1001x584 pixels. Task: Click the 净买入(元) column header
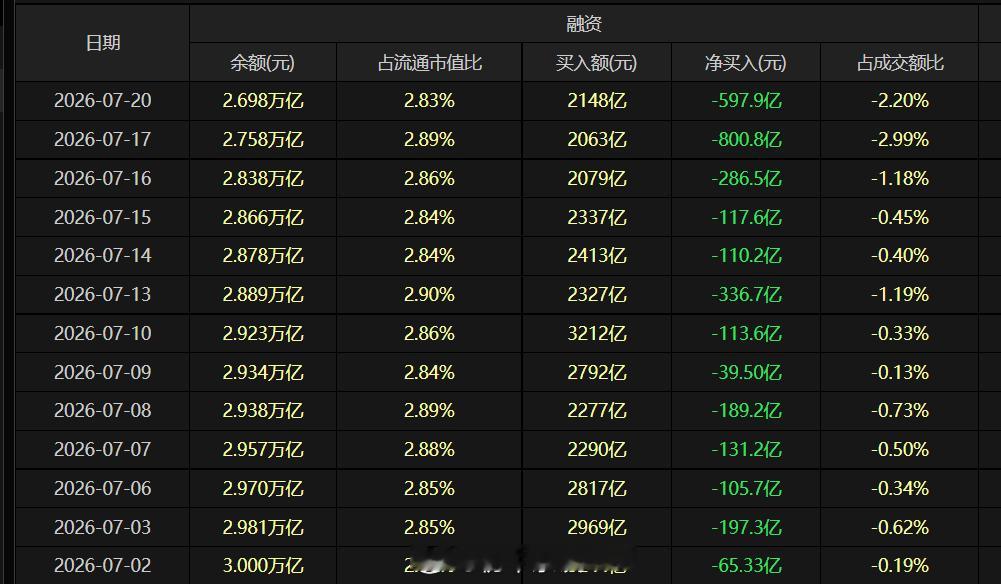pyautogui.click(x=745, y=63)
